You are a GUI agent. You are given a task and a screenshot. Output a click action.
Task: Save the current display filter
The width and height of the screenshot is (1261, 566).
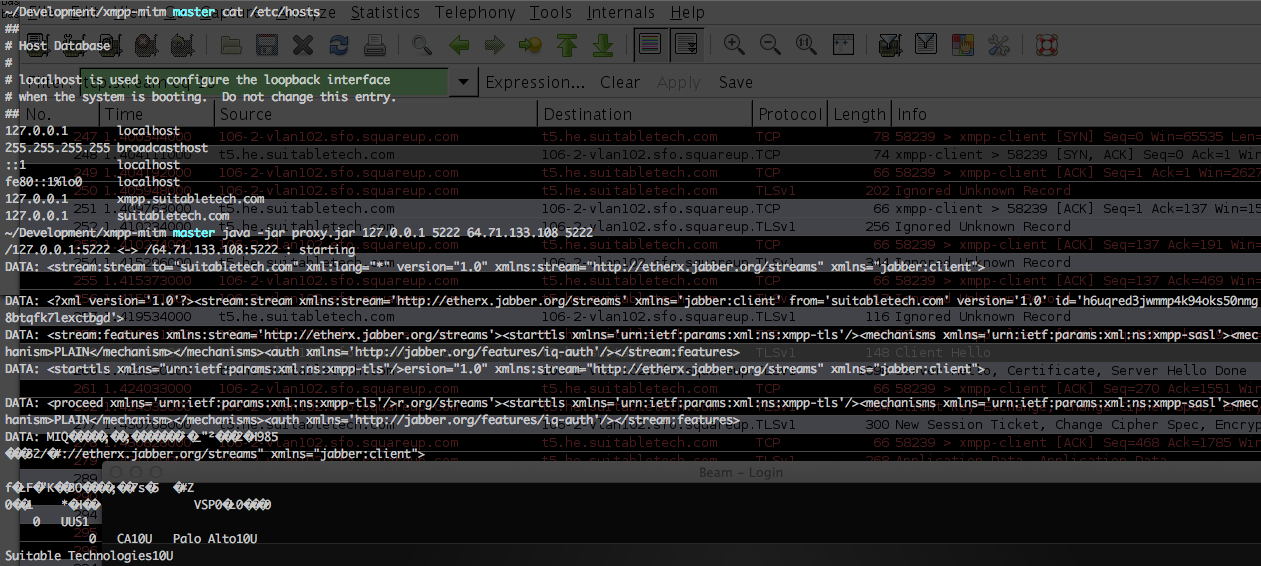736,82
